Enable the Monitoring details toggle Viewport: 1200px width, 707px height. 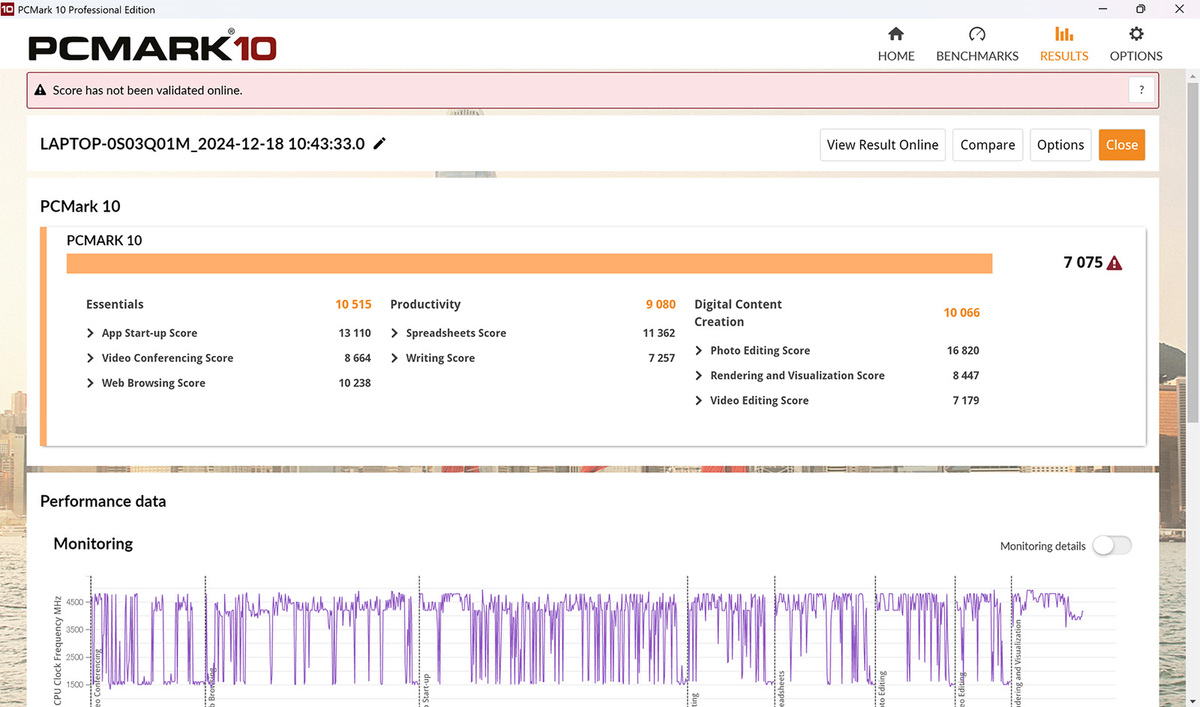[1111, 546]
